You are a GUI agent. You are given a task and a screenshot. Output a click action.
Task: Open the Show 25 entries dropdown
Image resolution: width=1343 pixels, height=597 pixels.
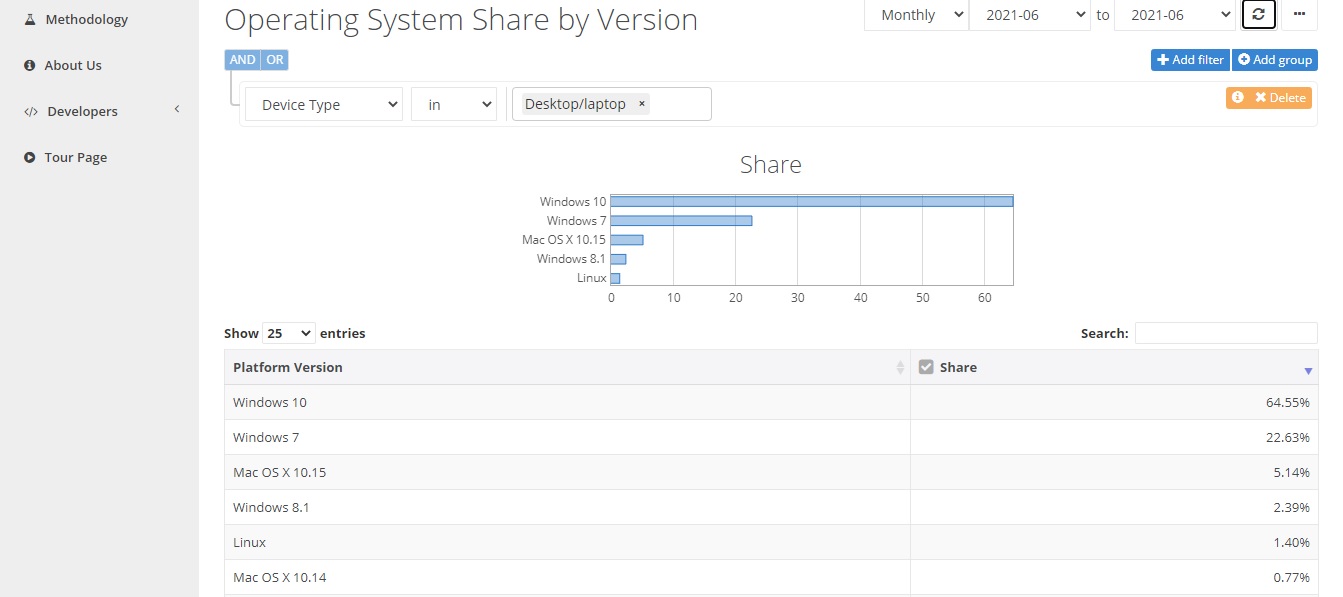tap(288, 333)
